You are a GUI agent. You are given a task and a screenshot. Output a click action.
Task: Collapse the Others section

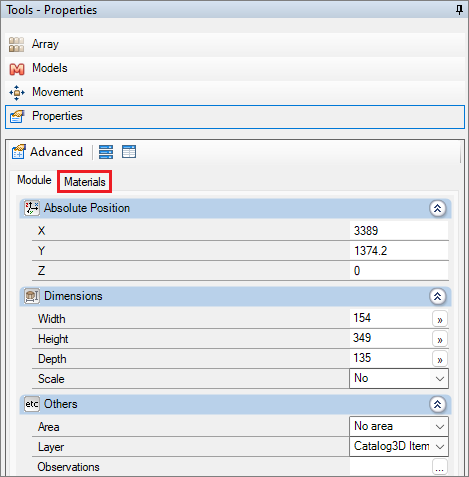tap(437, 404)
